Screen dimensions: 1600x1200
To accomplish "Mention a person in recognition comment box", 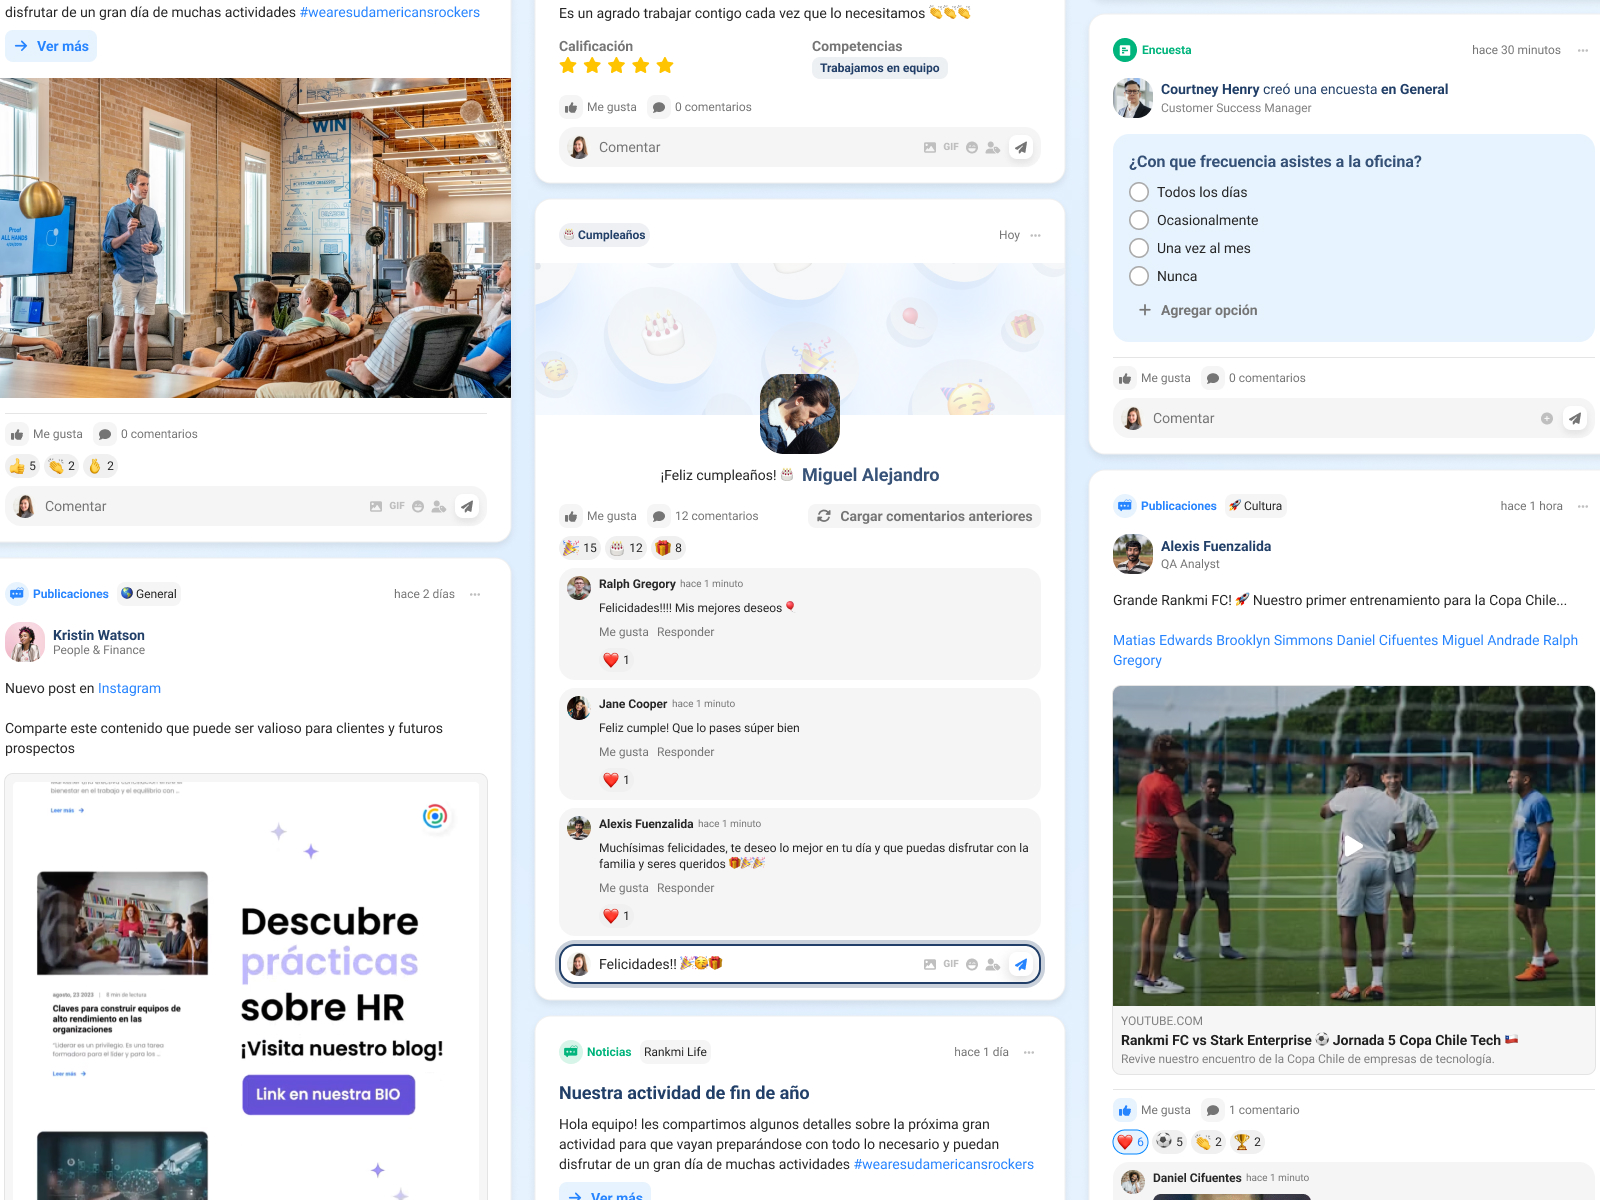I will (x=993, y=147).
